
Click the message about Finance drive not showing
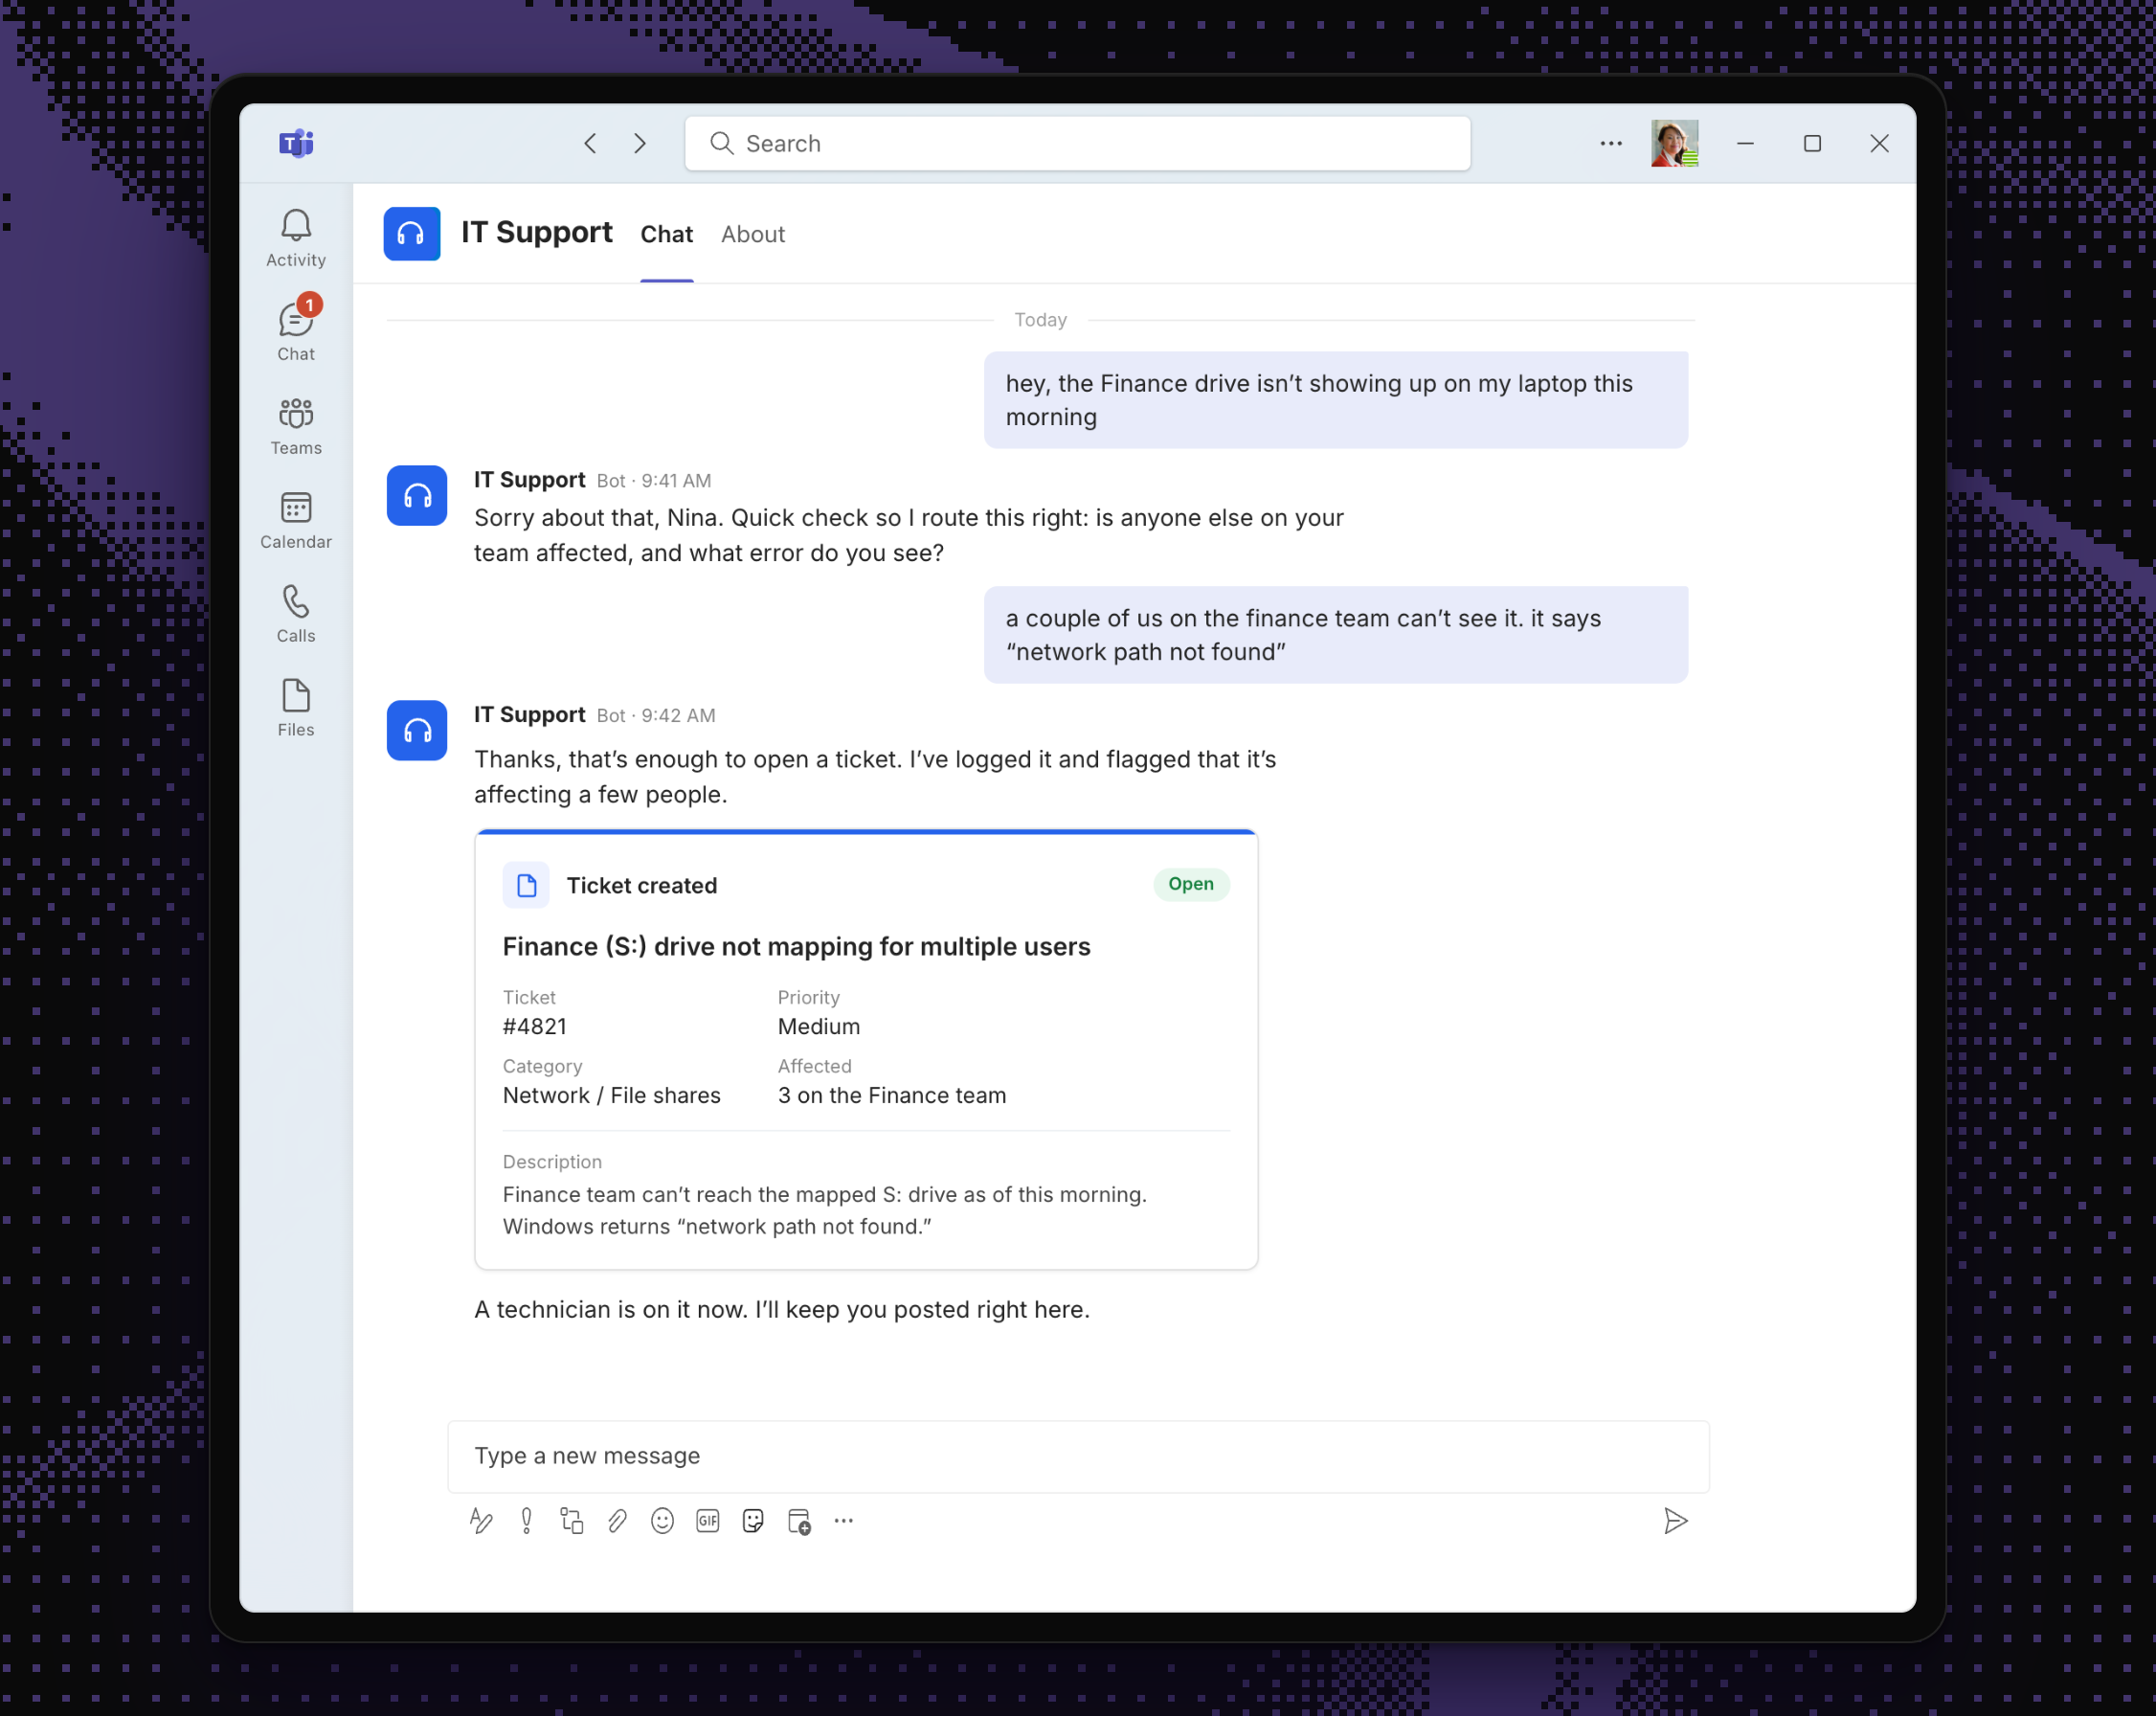[1335, 400]
